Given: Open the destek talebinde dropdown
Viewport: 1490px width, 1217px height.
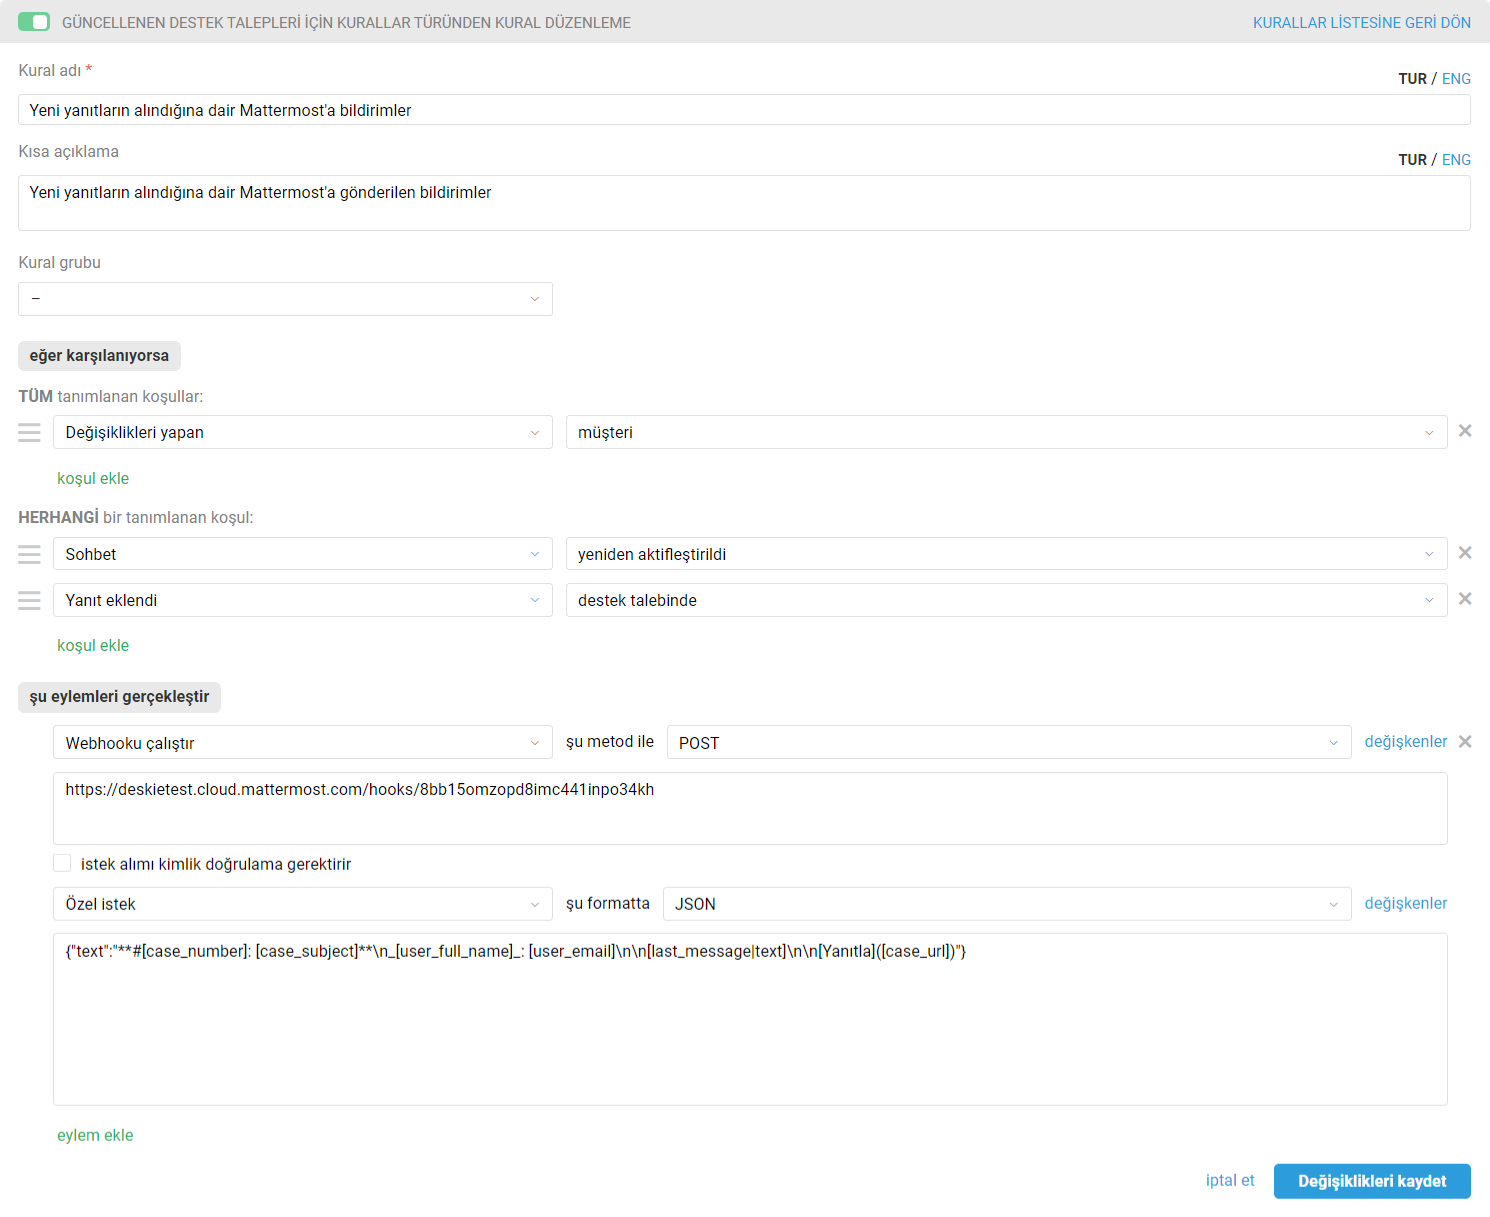Looking at the screenshot, I should click(x=1006, y=600).
